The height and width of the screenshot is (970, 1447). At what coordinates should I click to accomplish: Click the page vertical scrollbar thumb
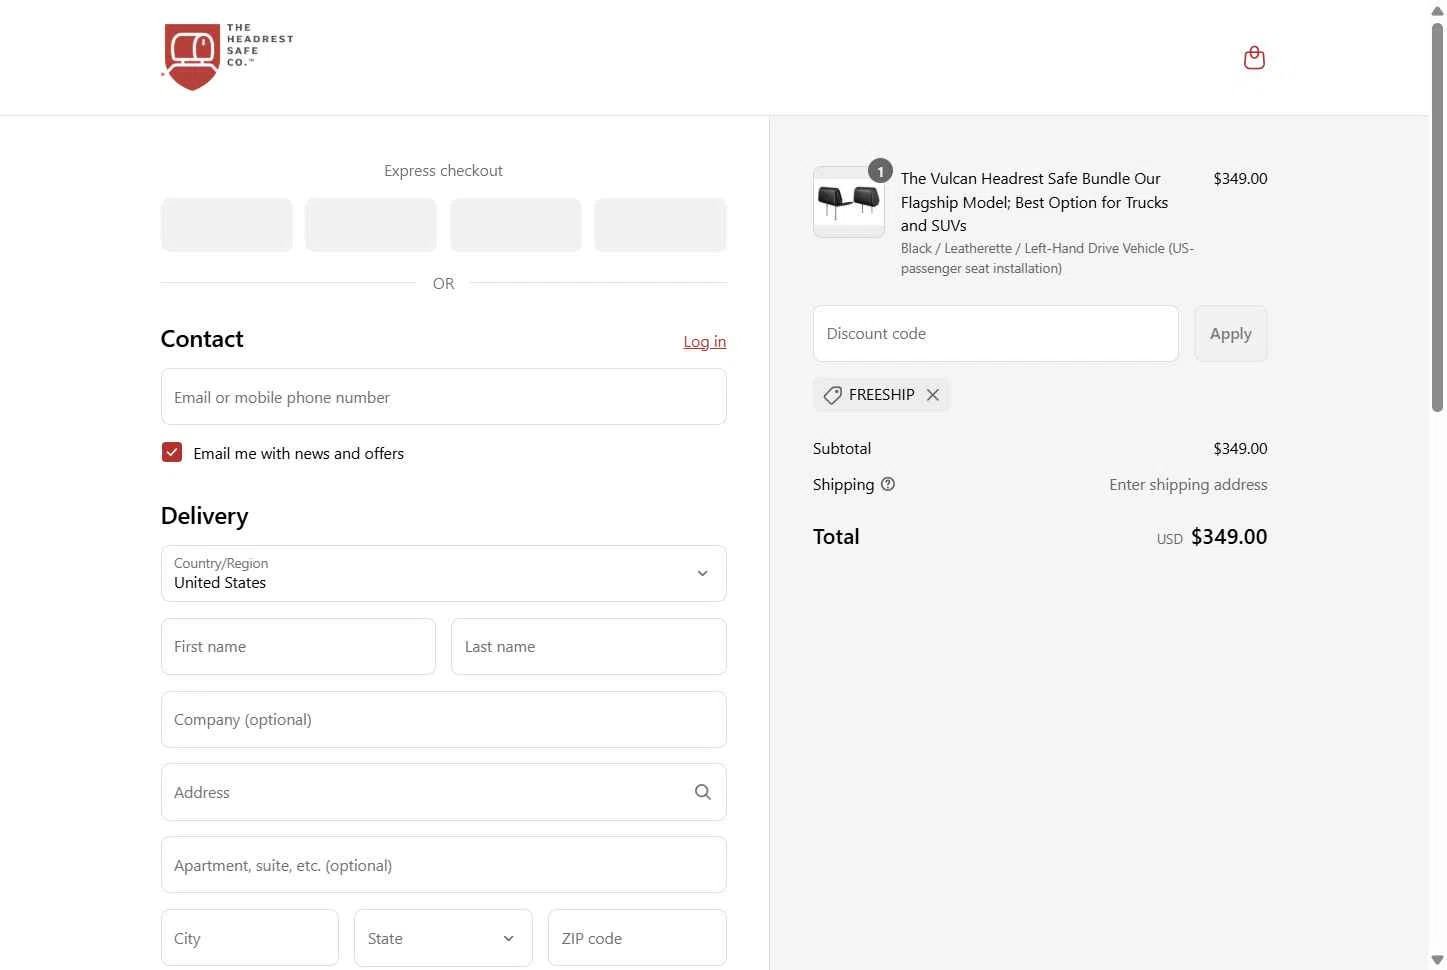coord(1437,216)
